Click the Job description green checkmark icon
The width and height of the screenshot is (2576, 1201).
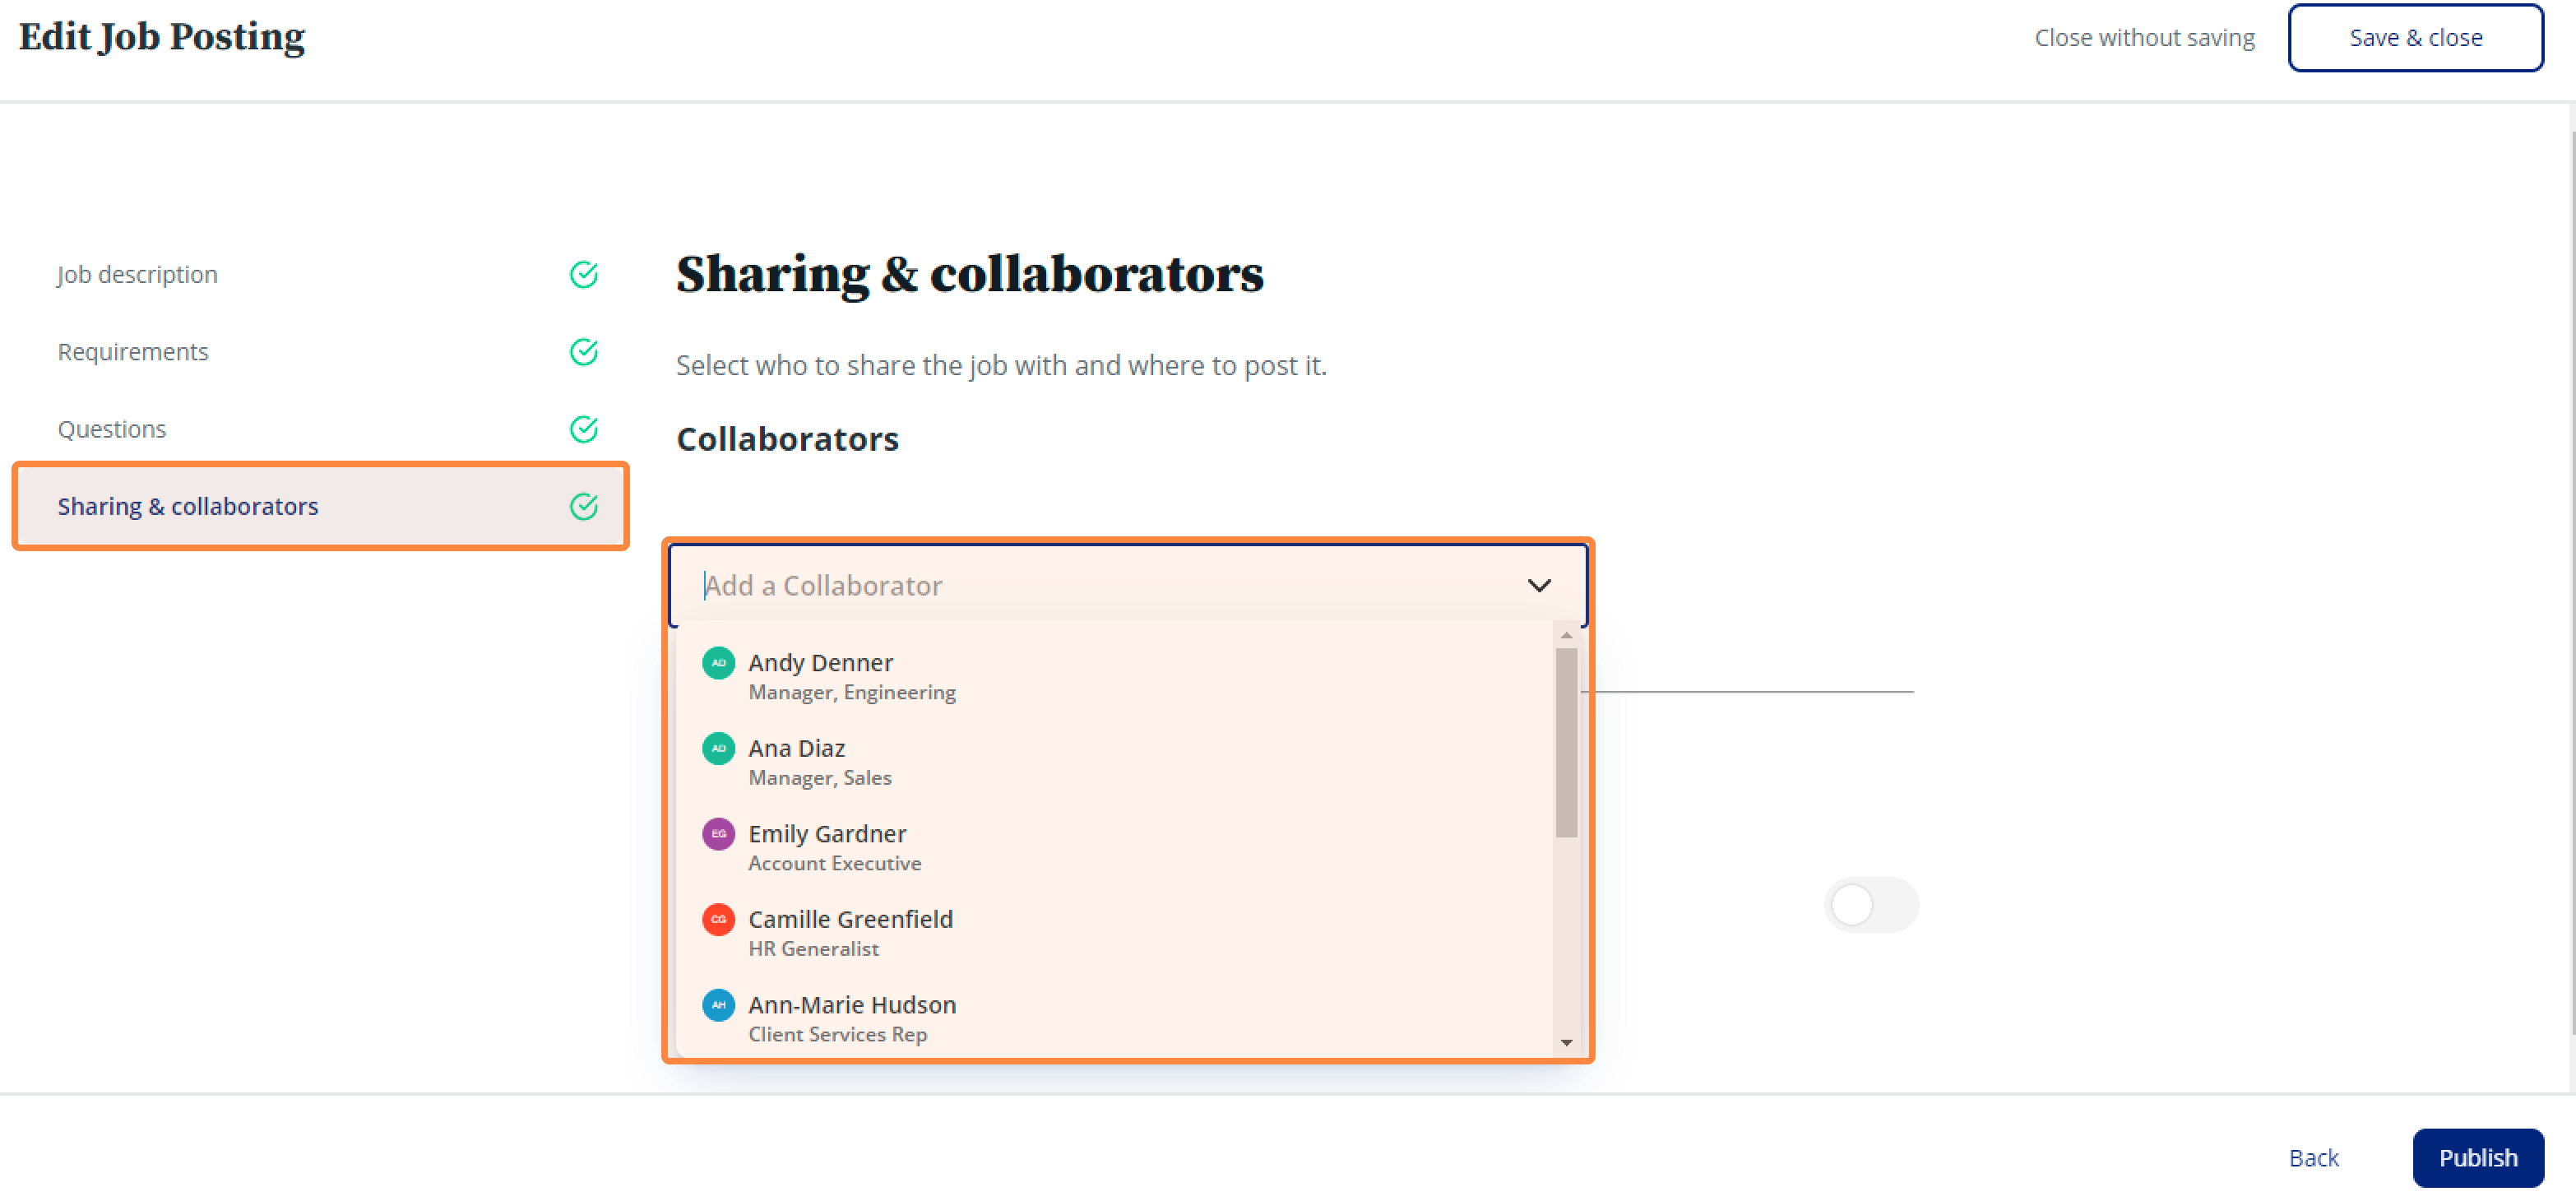tap(584, 275)
